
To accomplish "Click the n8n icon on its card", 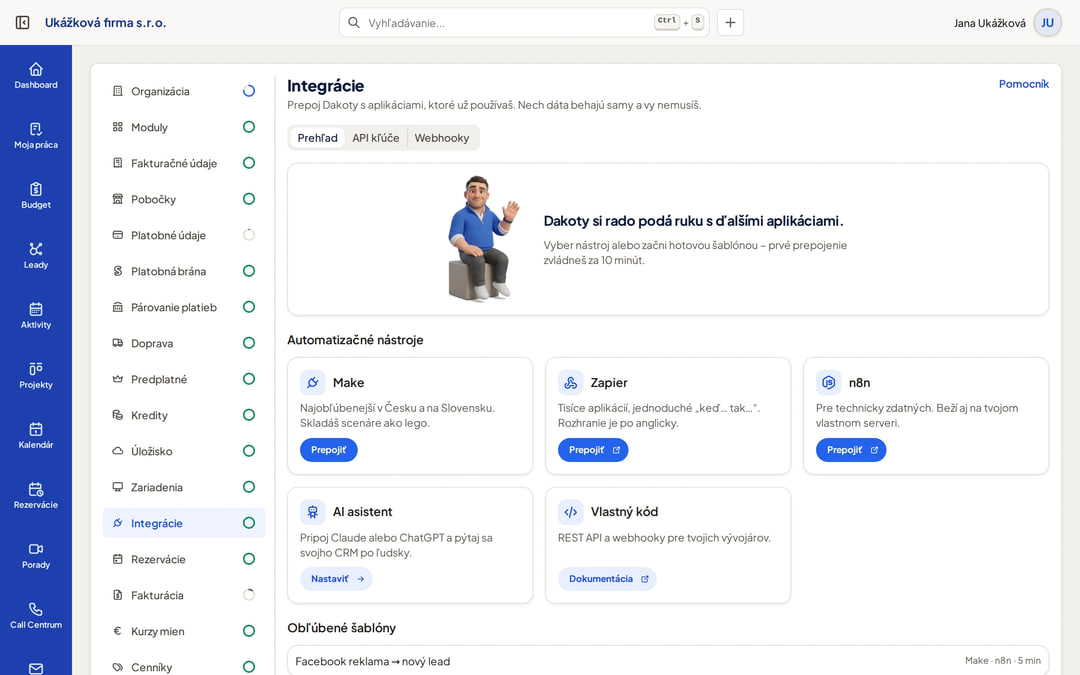I will click(829, 382).
